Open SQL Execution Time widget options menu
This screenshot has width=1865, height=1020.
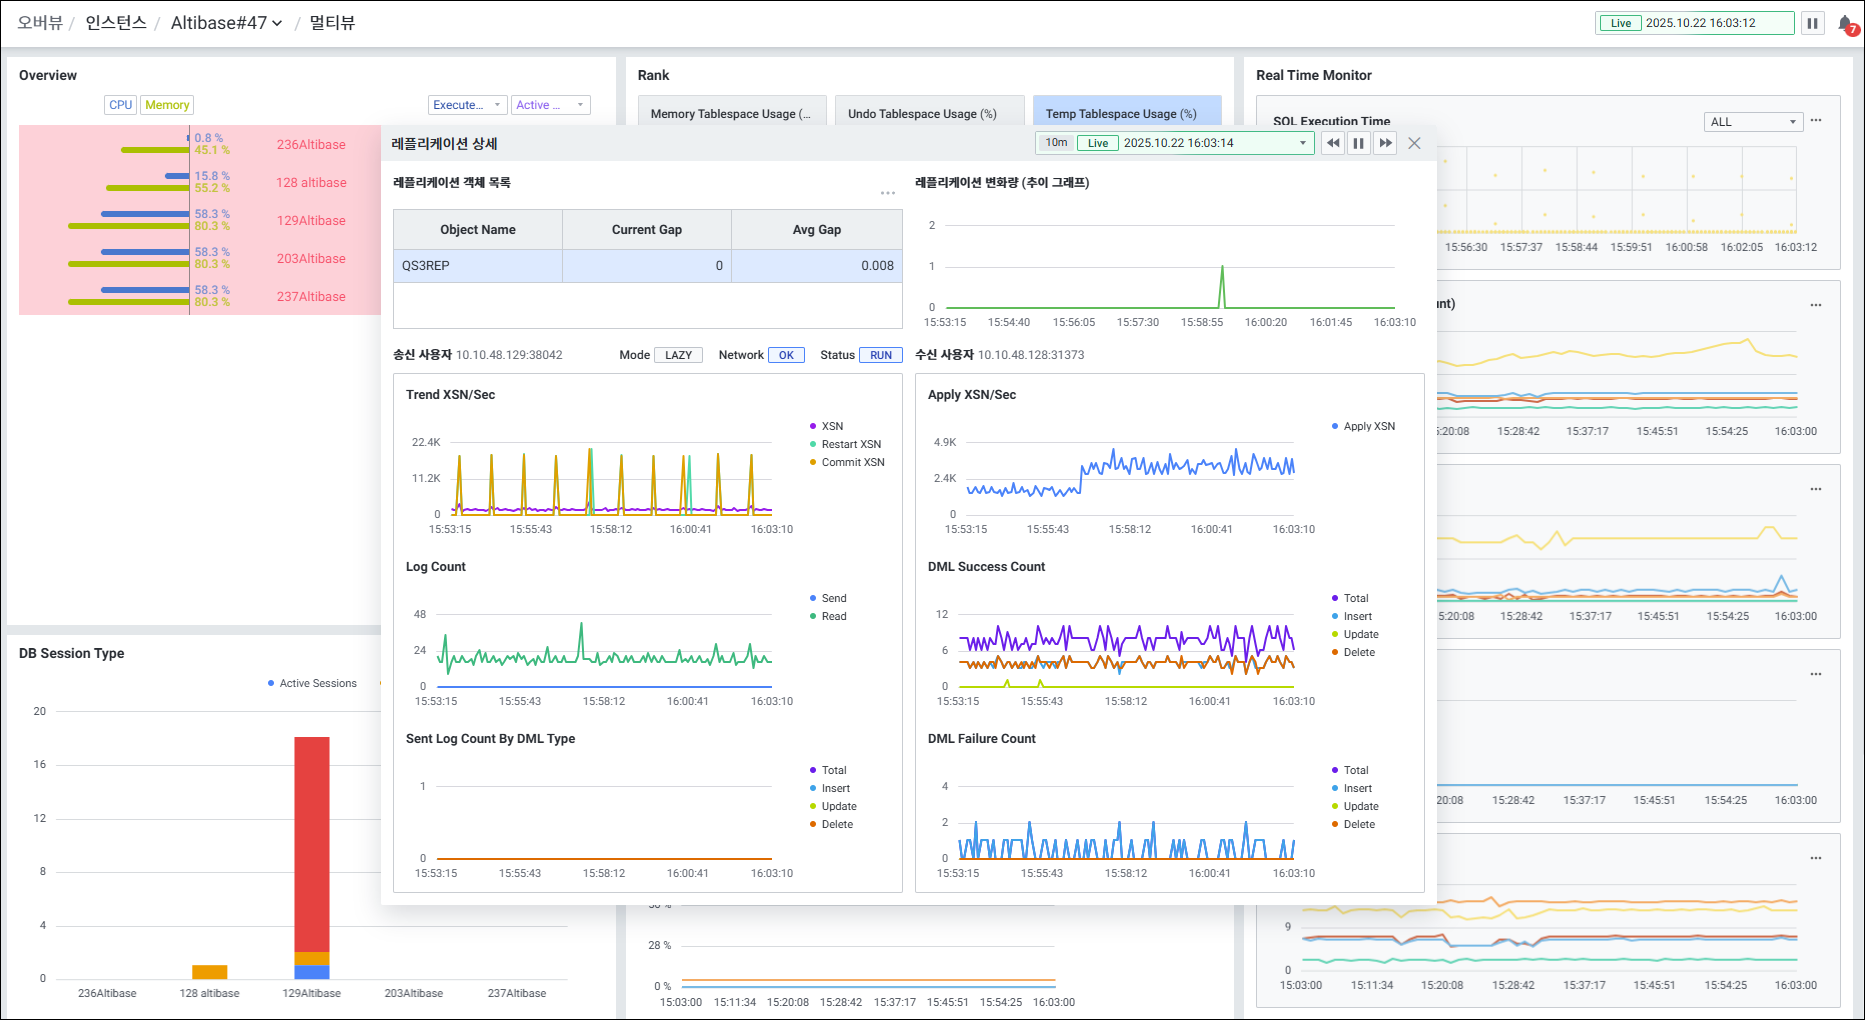click(1816, 121)
